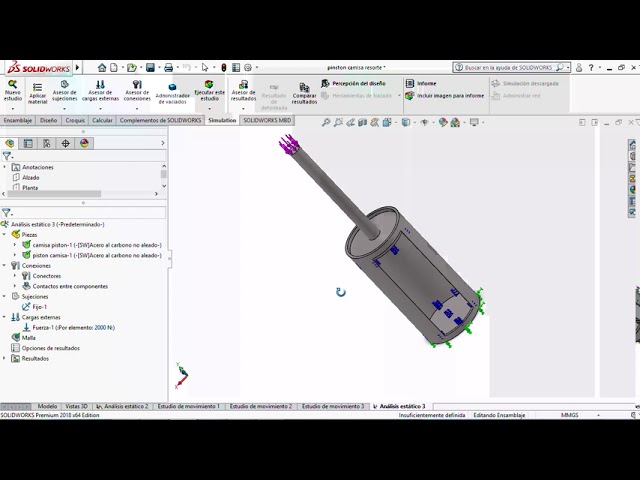640x480 pixels.
Task: Open dropdown arrow under Asesor de resultados
Action: (243, 109)
